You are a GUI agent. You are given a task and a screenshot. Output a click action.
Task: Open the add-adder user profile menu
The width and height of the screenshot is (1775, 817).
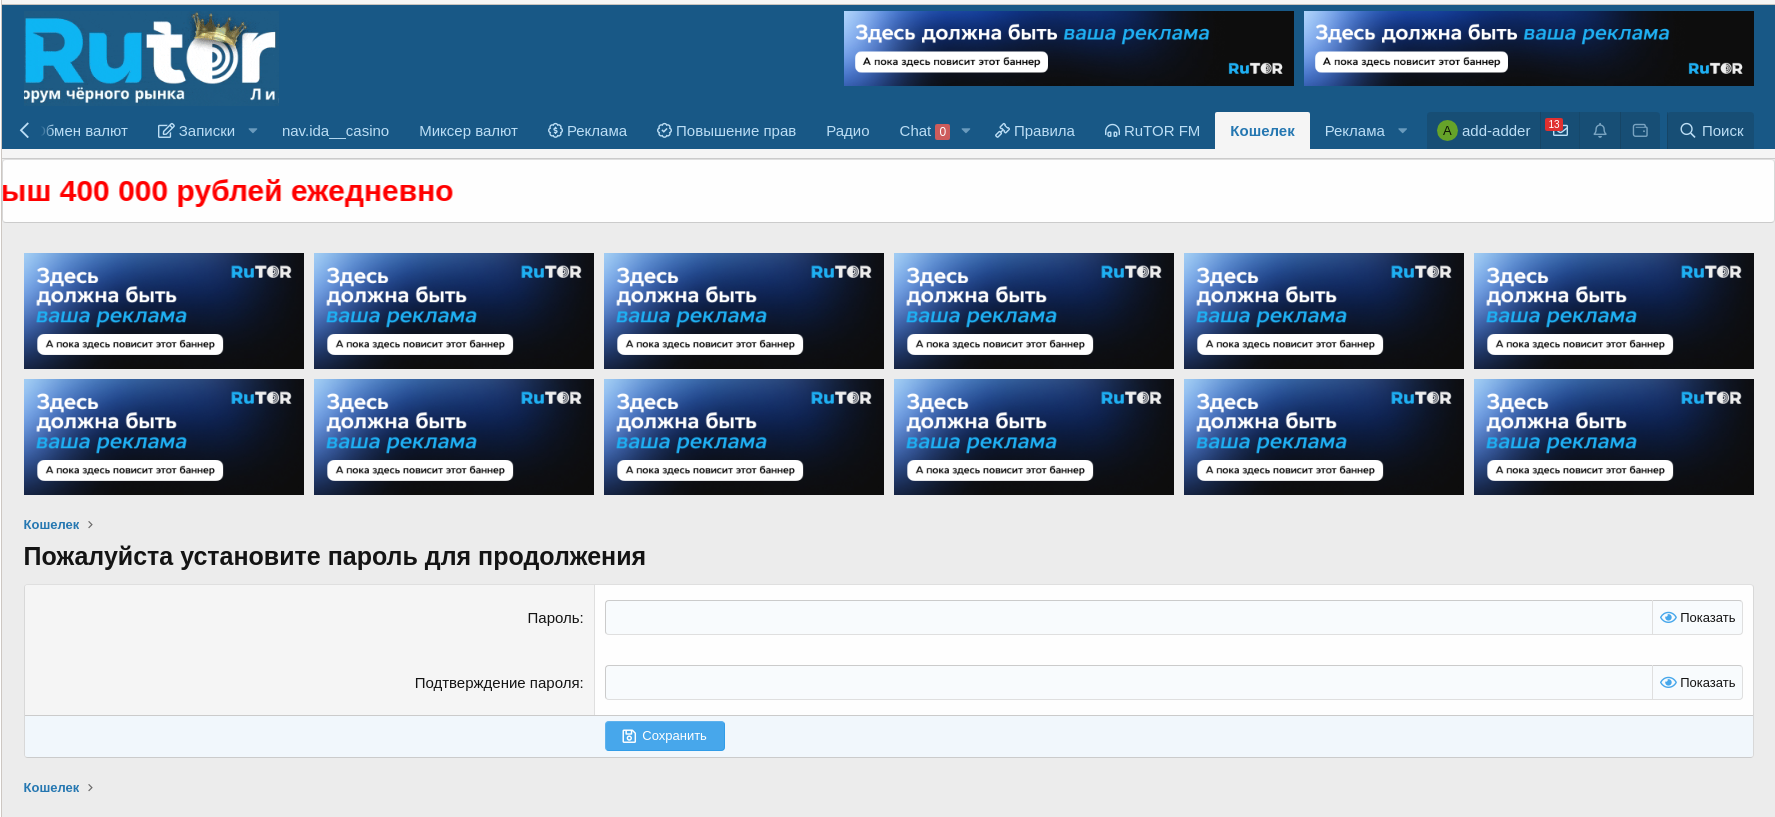click(1484, 131)
